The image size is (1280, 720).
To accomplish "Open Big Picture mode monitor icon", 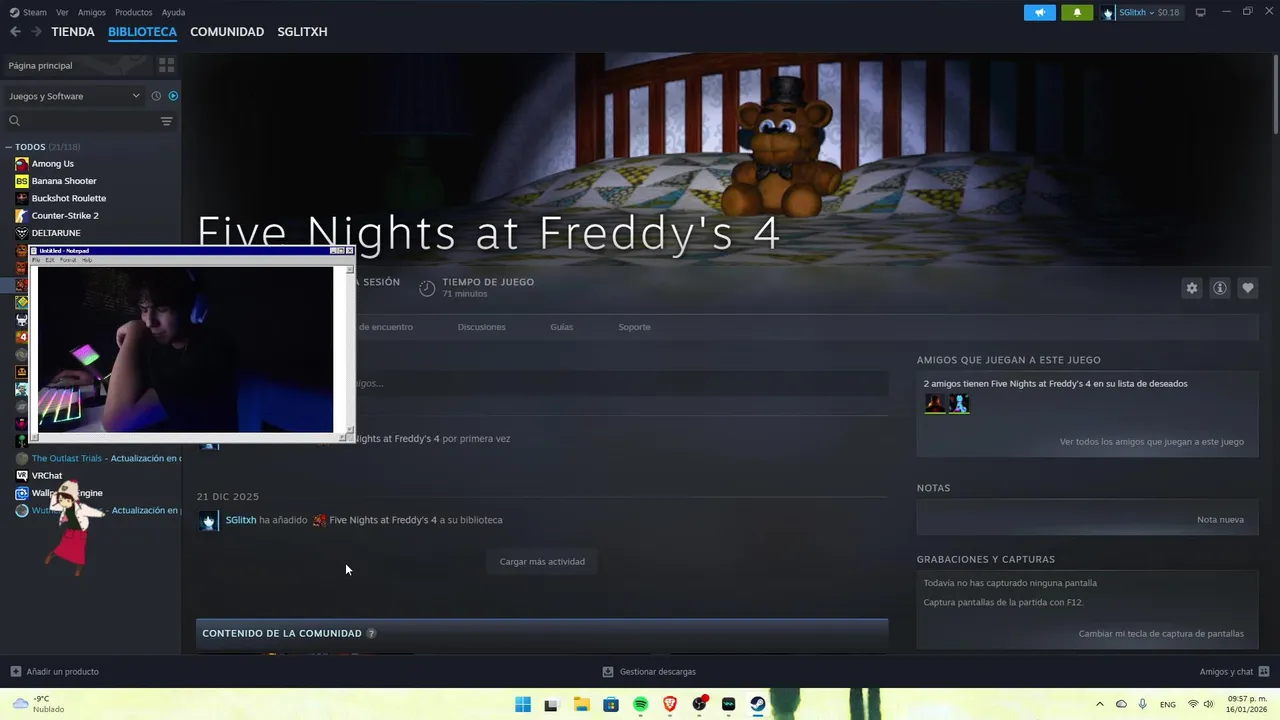I will coord(1201,12).
